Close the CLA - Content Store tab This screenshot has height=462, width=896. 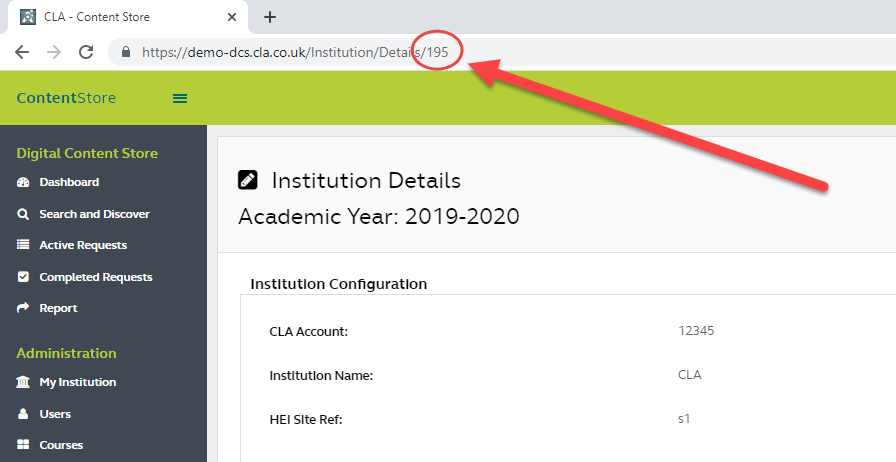coord(233,17)
